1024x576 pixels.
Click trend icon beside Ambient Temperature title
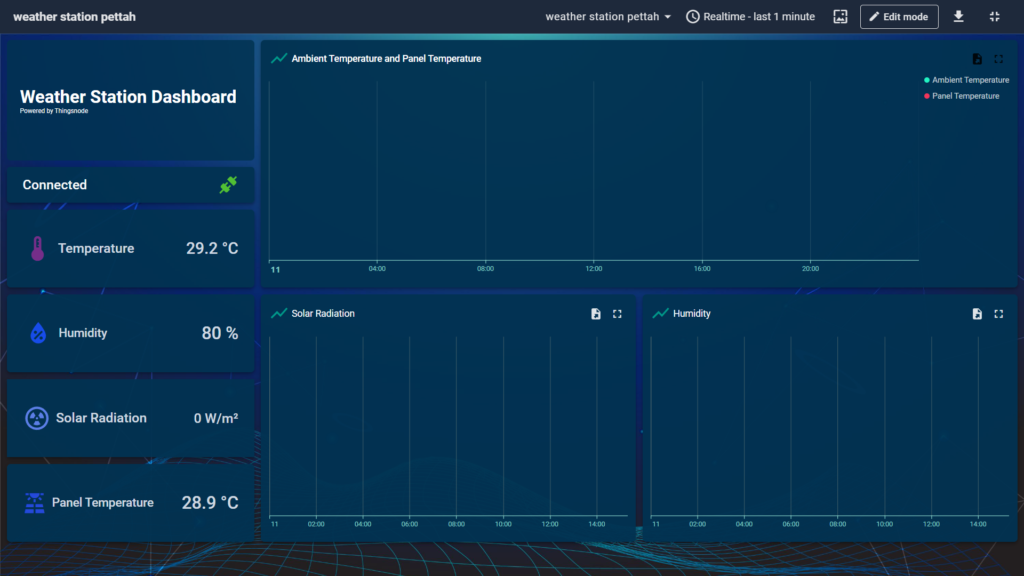pos(279,58)
